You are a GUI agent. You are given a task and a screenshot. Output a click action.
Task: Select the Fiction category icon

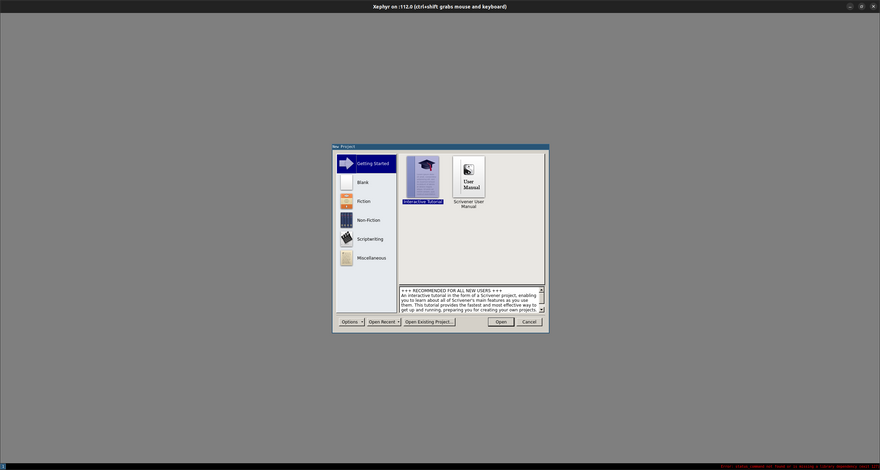tap(346, 201)
